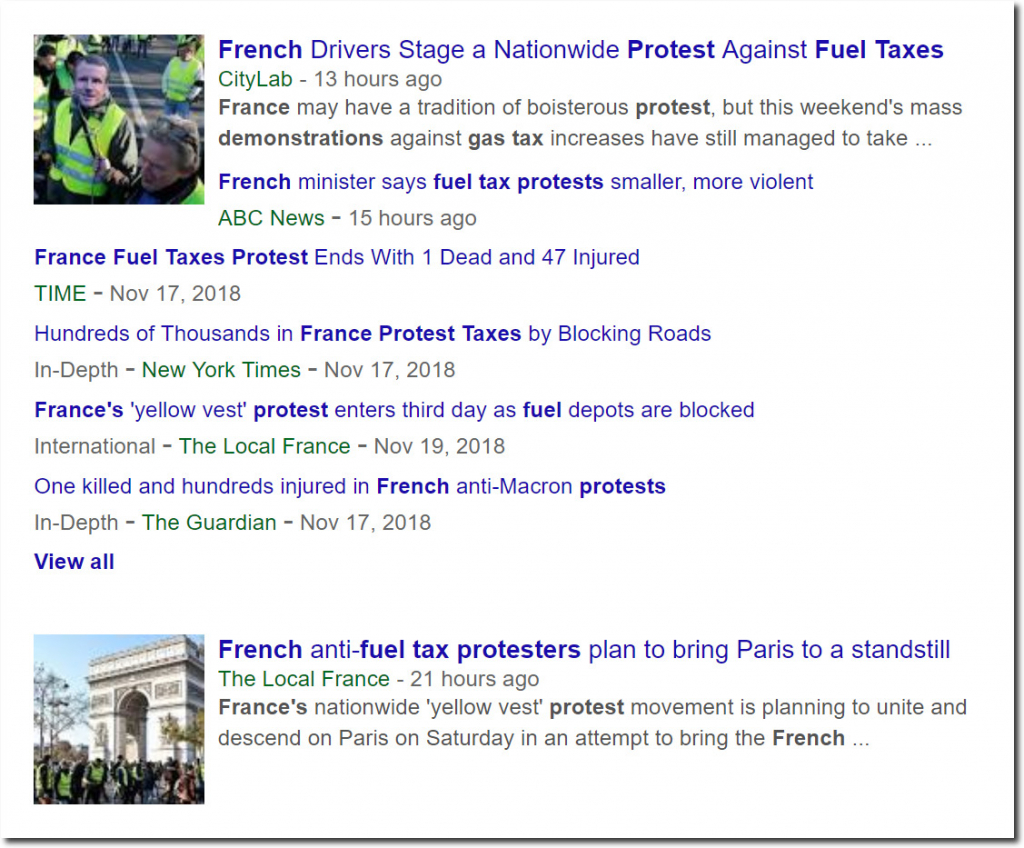
Task: Click the Arc de Triomphe thumbnail
Action: tap(118, 719)
